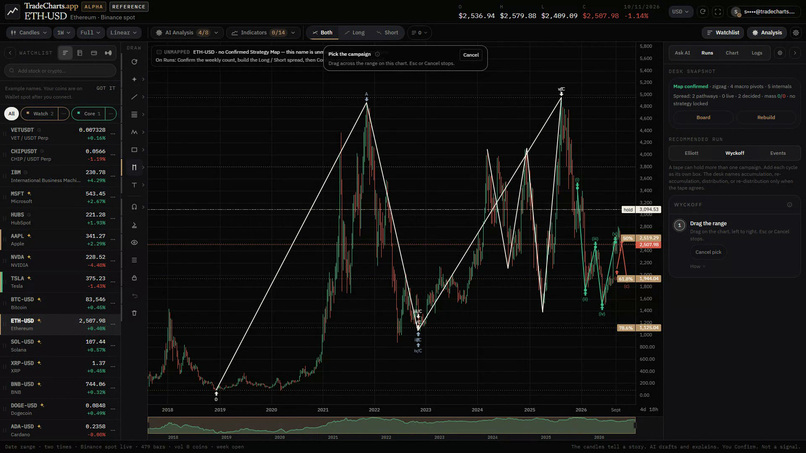
Task: Click the gear icon next to Logs tab
Action: pyautogui.click(x=780, y=53)
